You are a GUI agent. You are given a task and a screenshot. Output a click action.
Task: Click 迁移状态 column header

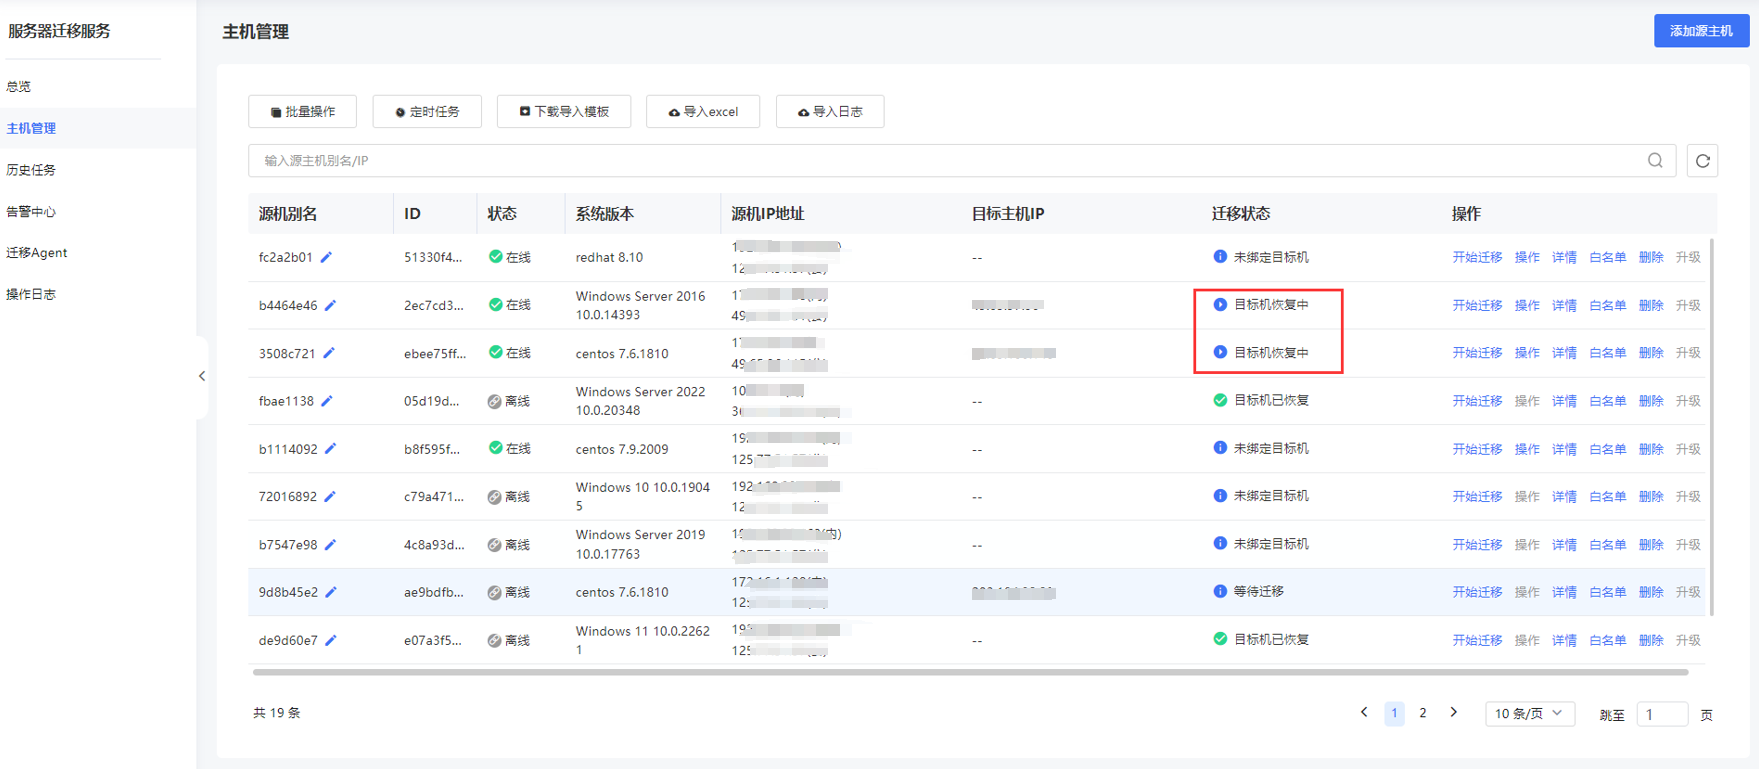(1241, 214)
